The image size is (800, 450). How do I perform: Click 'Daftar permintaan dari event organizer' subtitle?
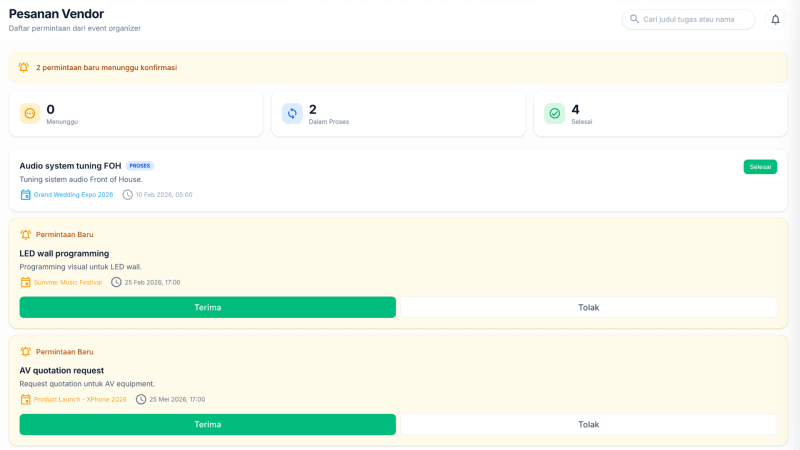click(74, 29)
